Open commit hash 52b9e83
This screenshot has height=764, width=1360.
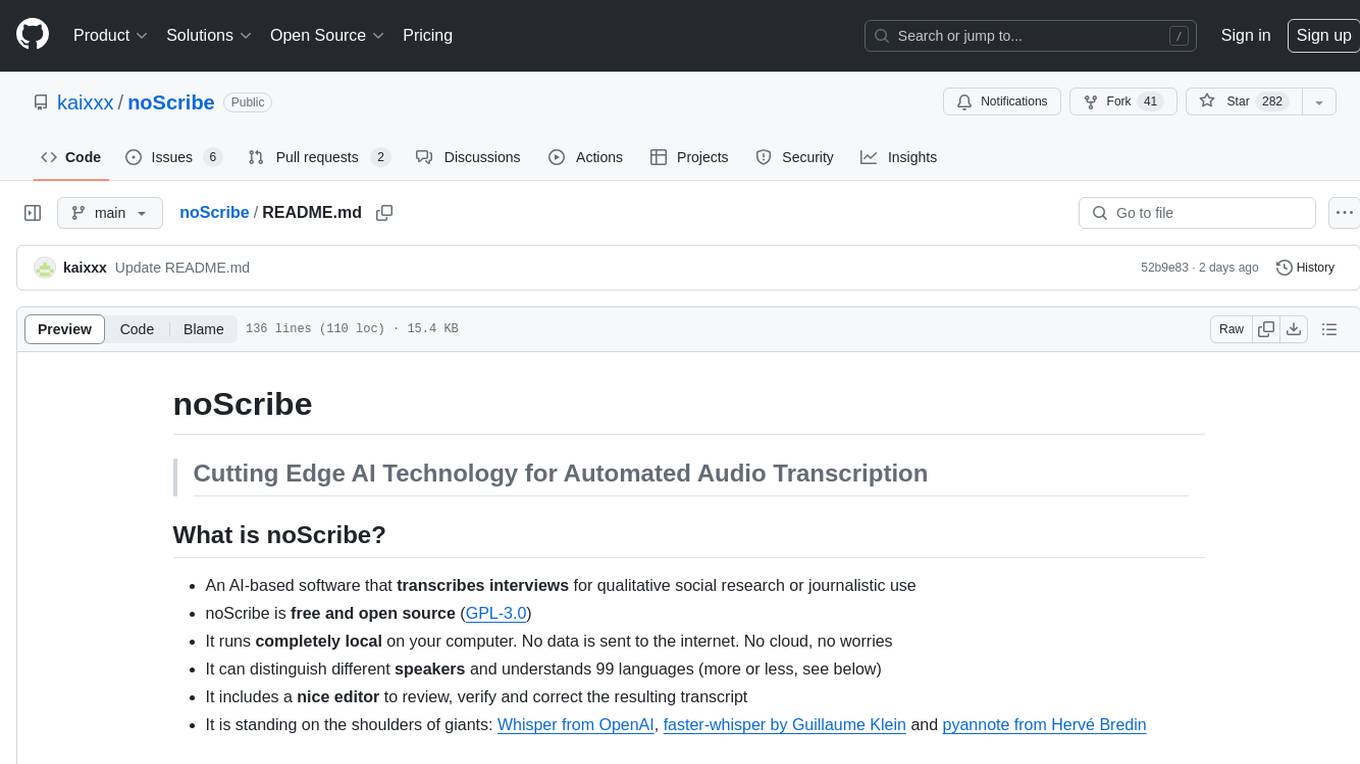point(1164,268)
